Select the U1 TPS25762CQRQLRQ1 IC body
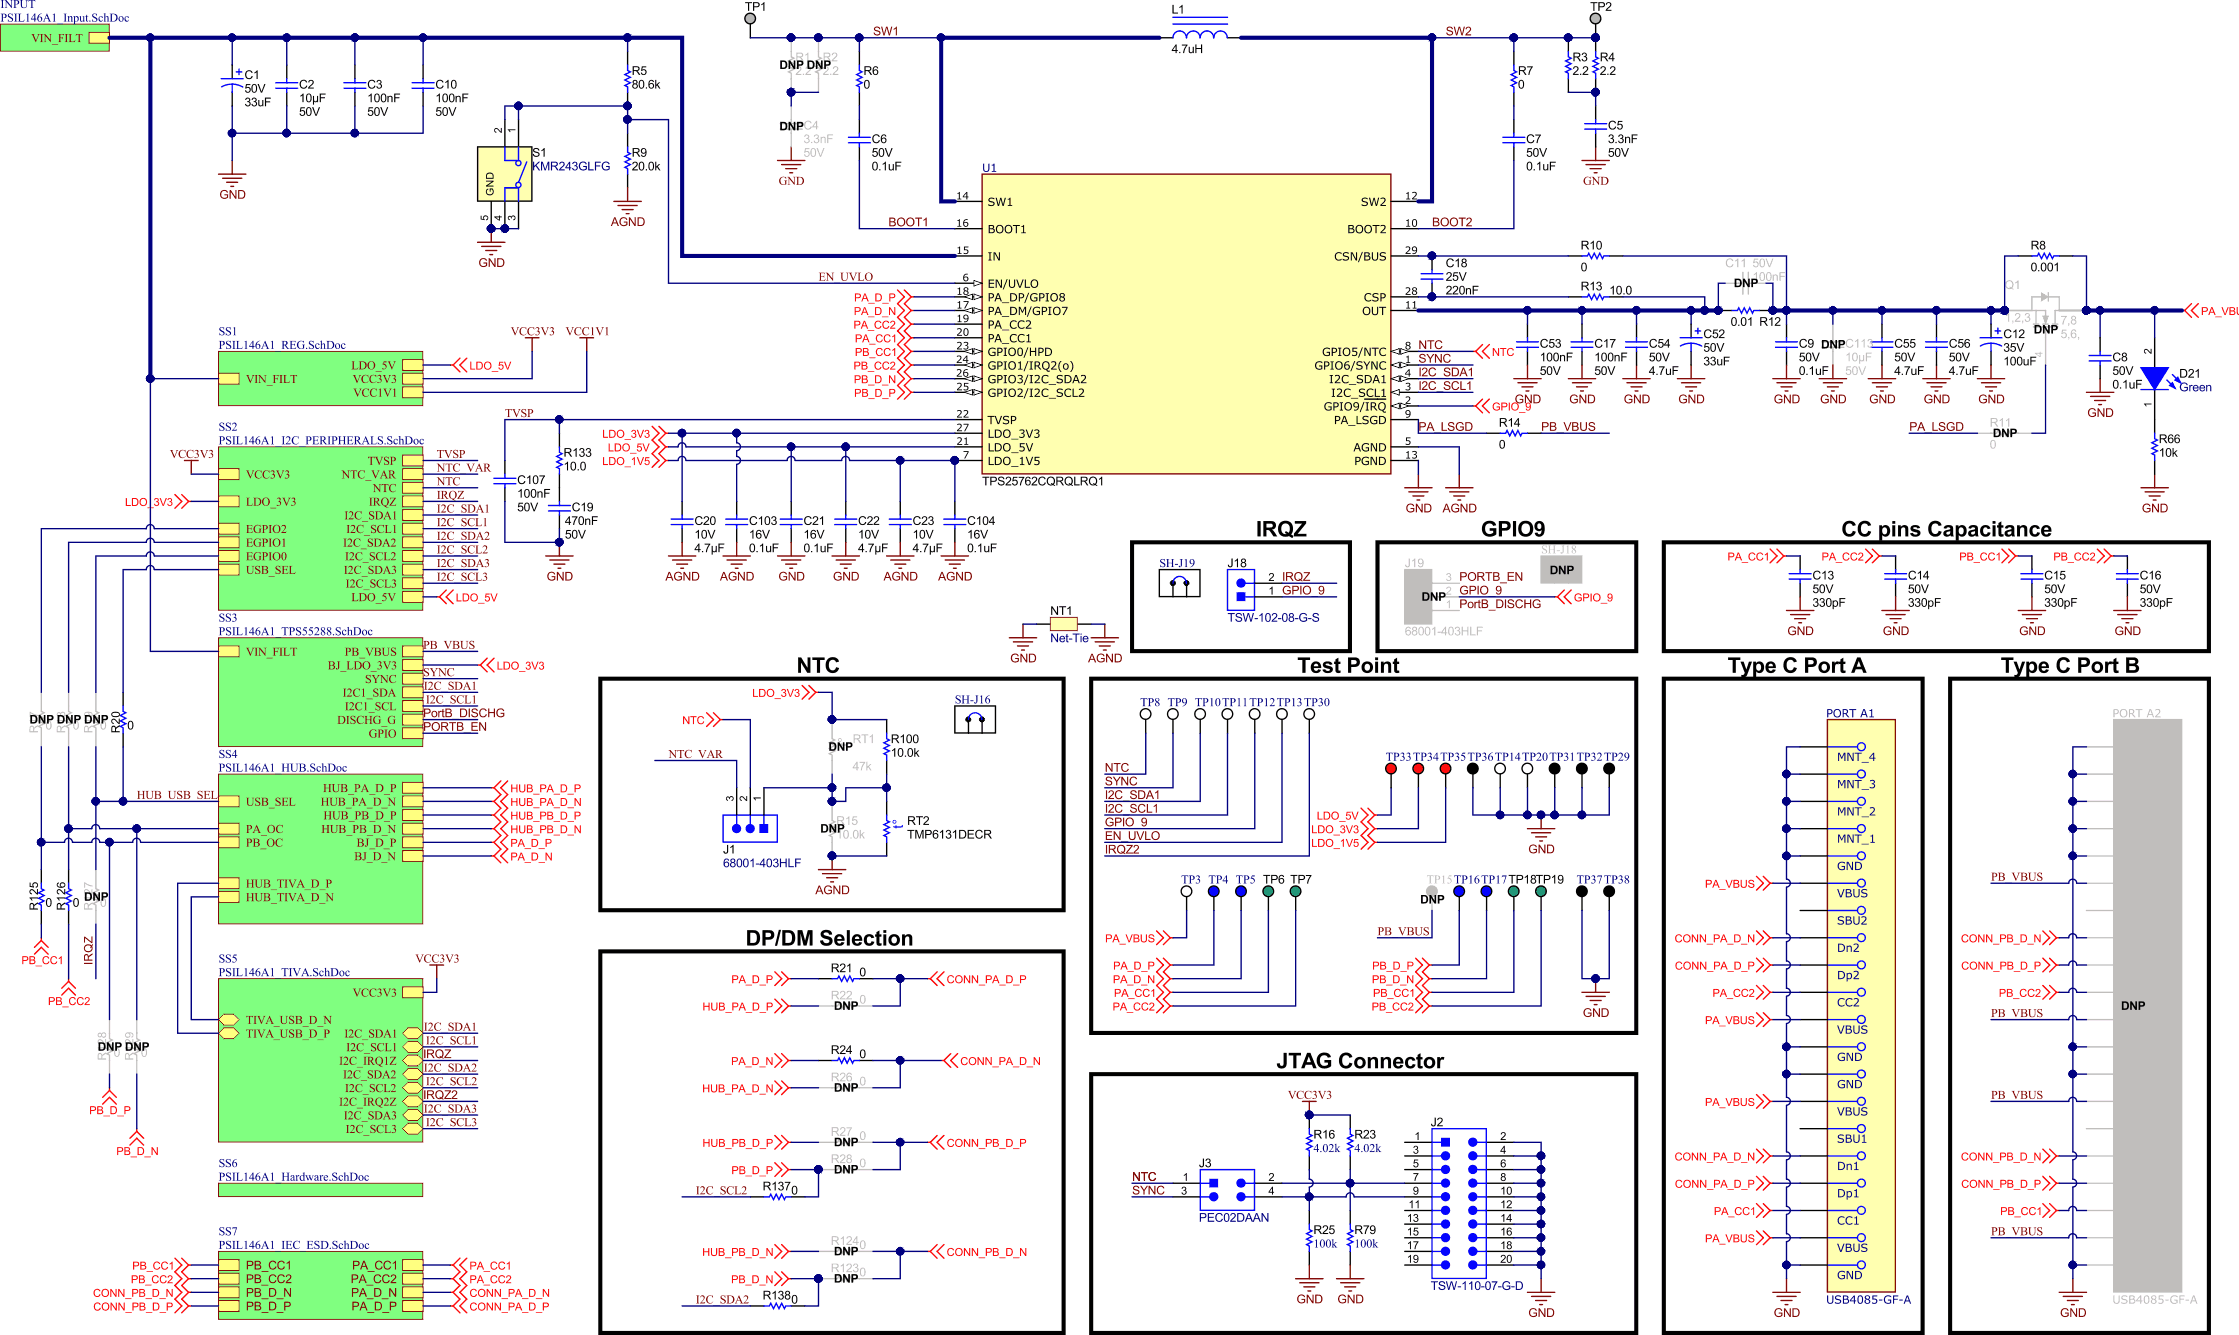The width and height of the screenshot is (2239, 1335). (x=1186, y=324)
